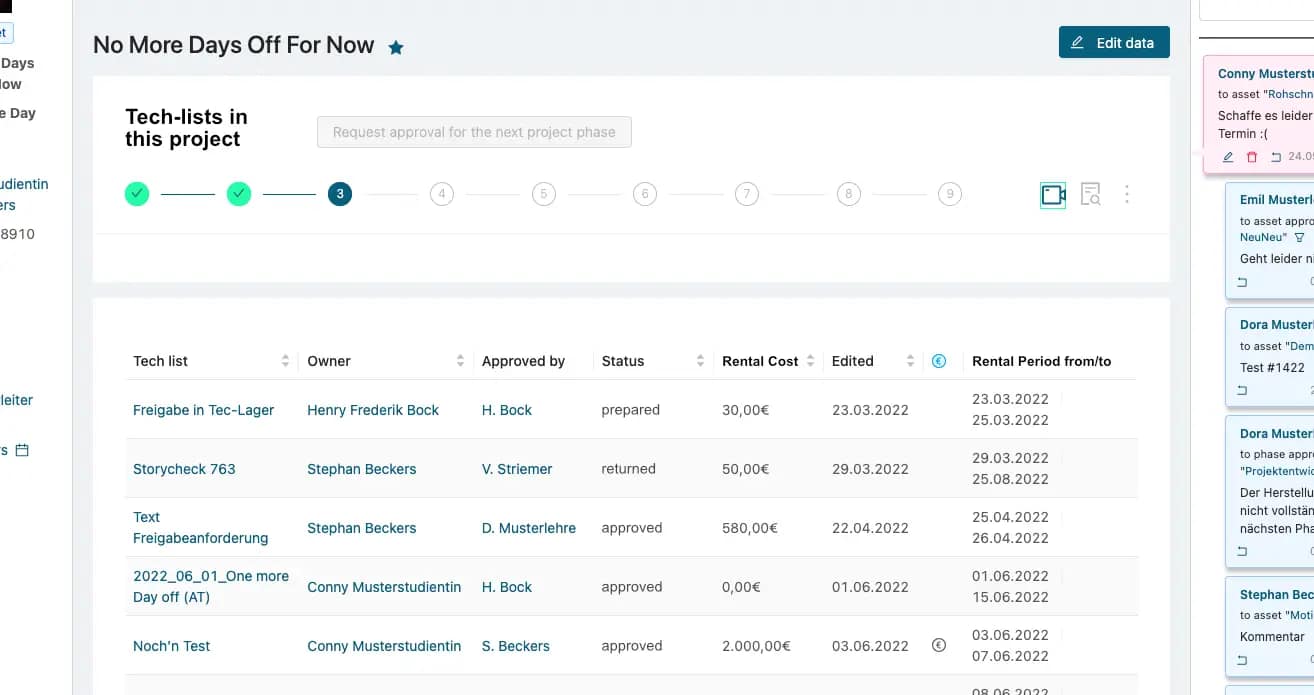Click the euro icon in the table header
The height and width of the screenshot is (695, 1314).
click(938, 361)
